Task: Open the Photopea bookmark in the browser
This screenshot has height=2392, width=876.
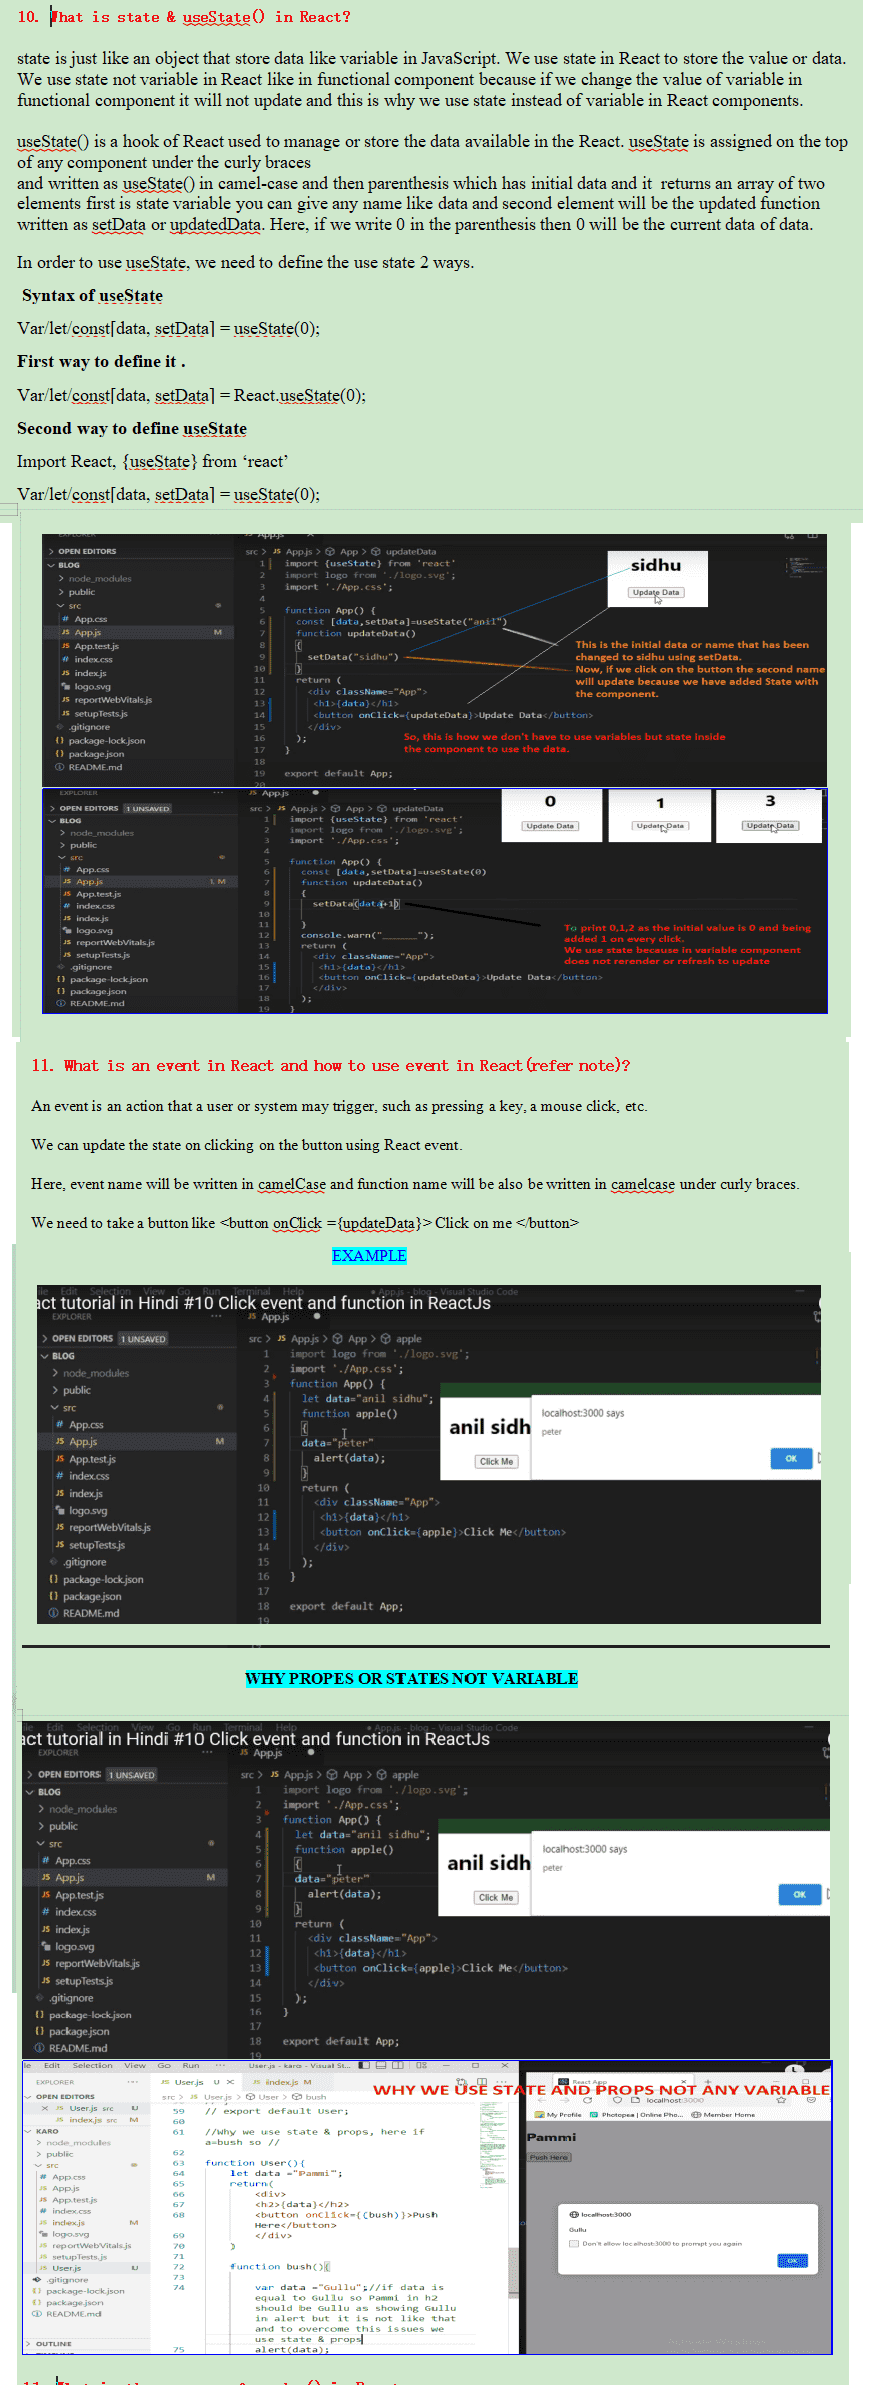Action: coord(636,2114)
